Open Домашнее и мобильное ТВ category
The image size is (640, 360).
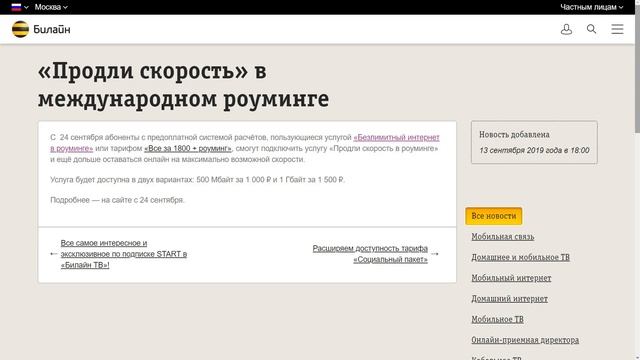point(520,257)
